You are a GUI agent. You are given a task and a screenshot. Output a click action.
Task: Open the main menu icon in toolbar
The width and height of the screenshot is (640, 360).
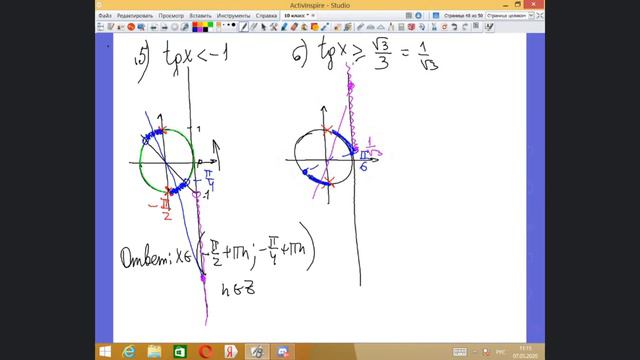(100, 27)
